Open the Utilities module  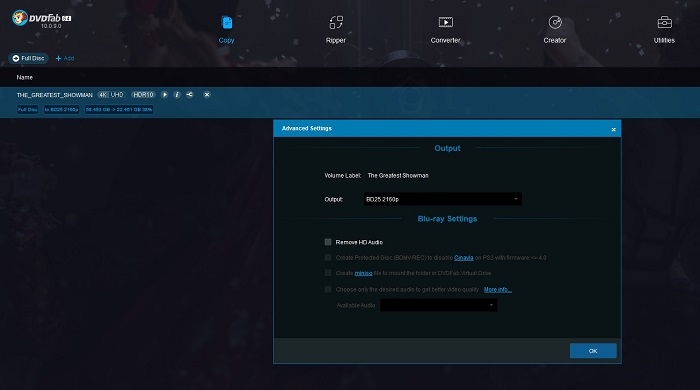click(664, 29)
